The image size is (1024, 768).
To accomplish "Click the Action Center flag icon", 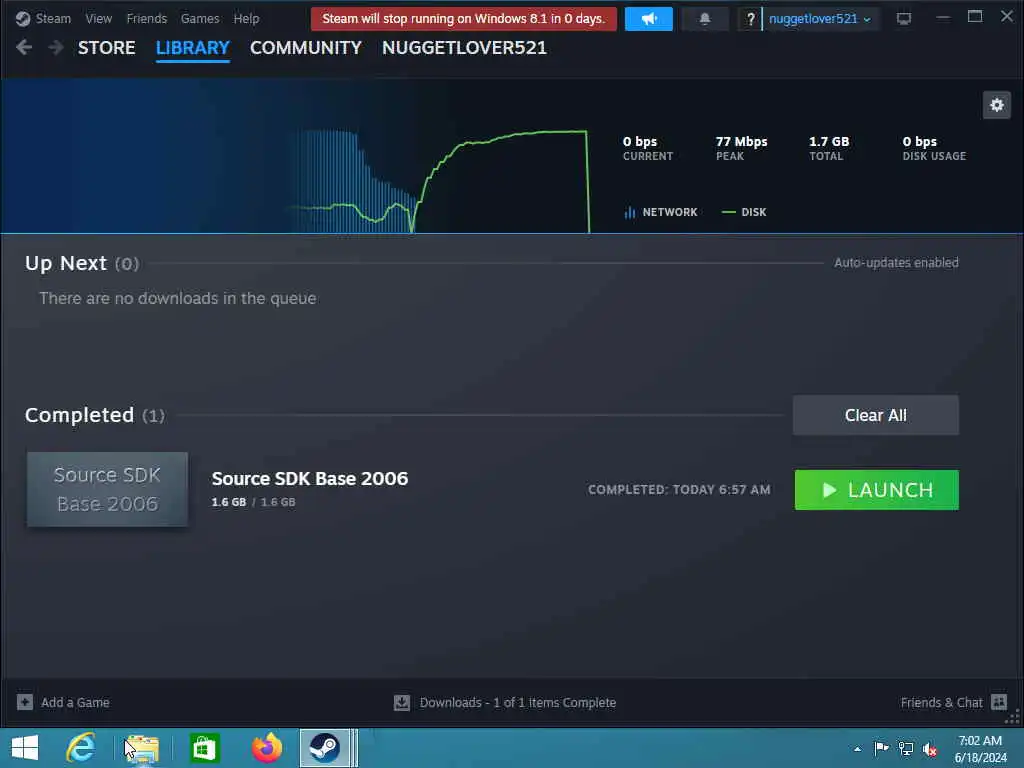I will (x=881, y=748).
